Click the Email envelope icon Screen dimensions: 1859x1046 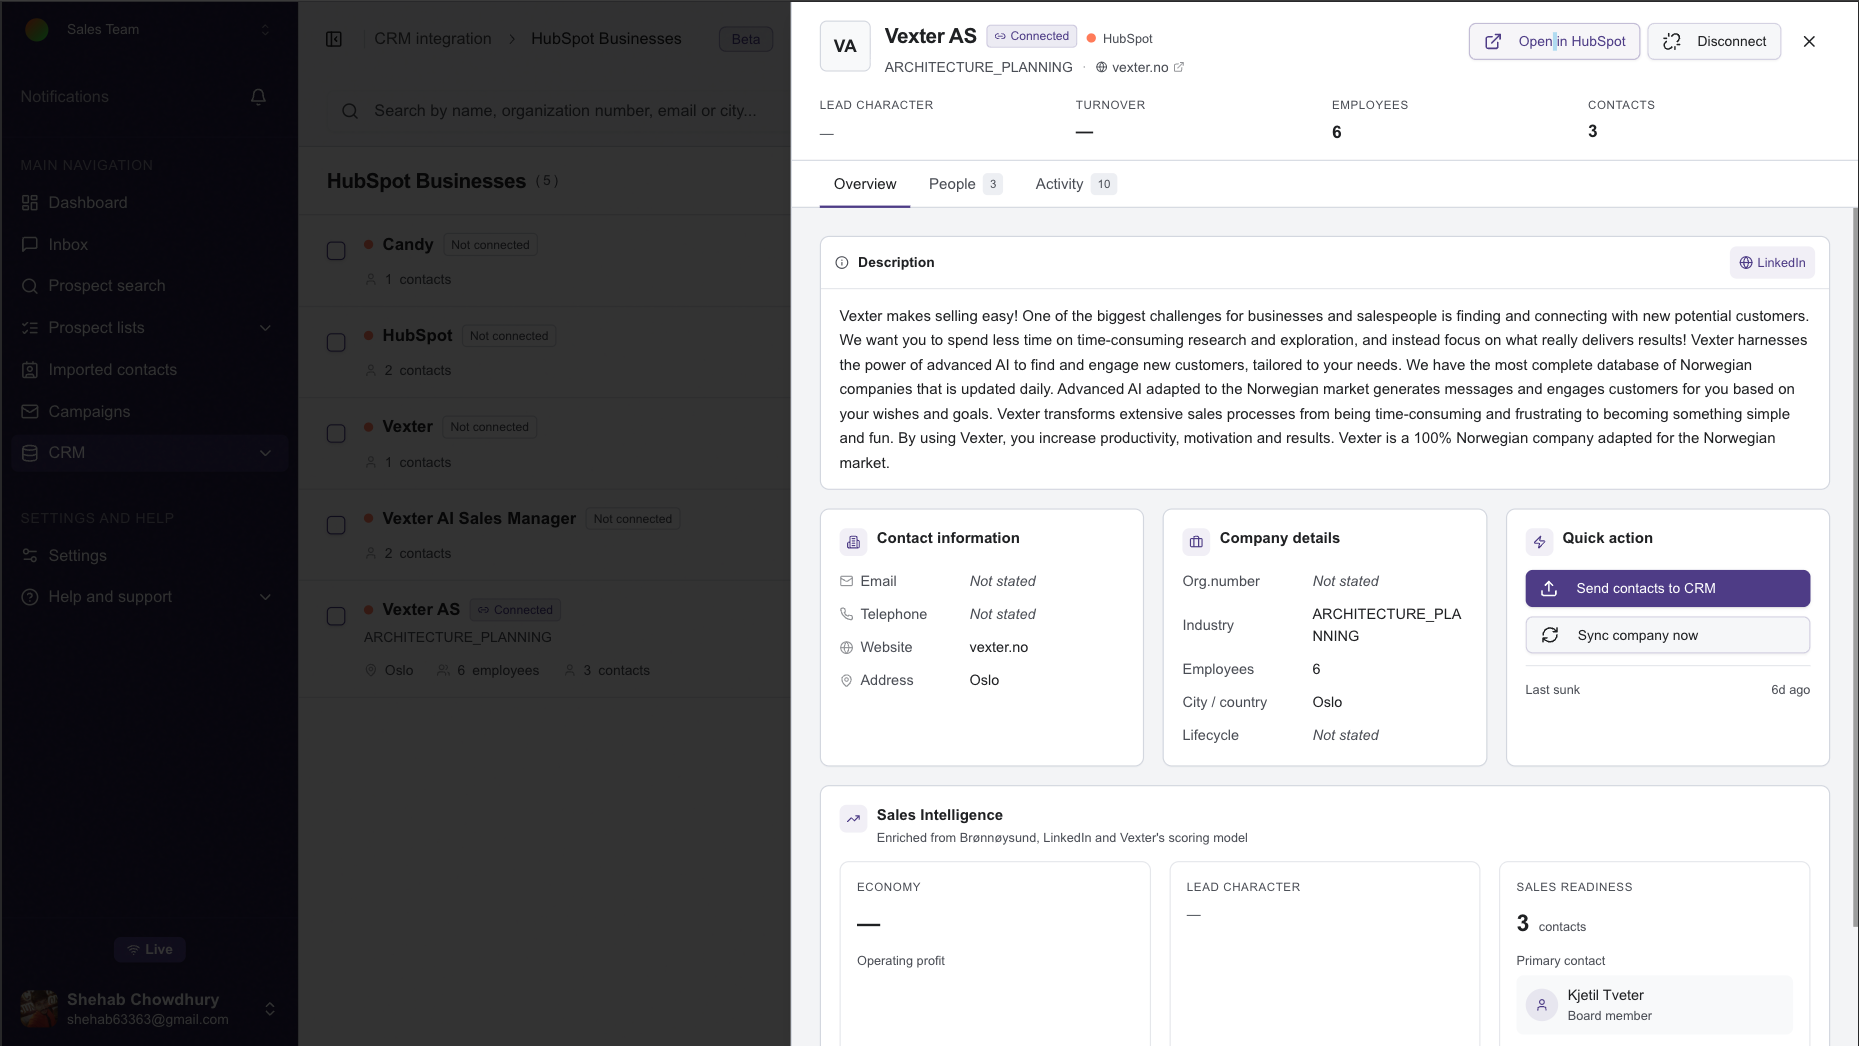coord(847,581)
